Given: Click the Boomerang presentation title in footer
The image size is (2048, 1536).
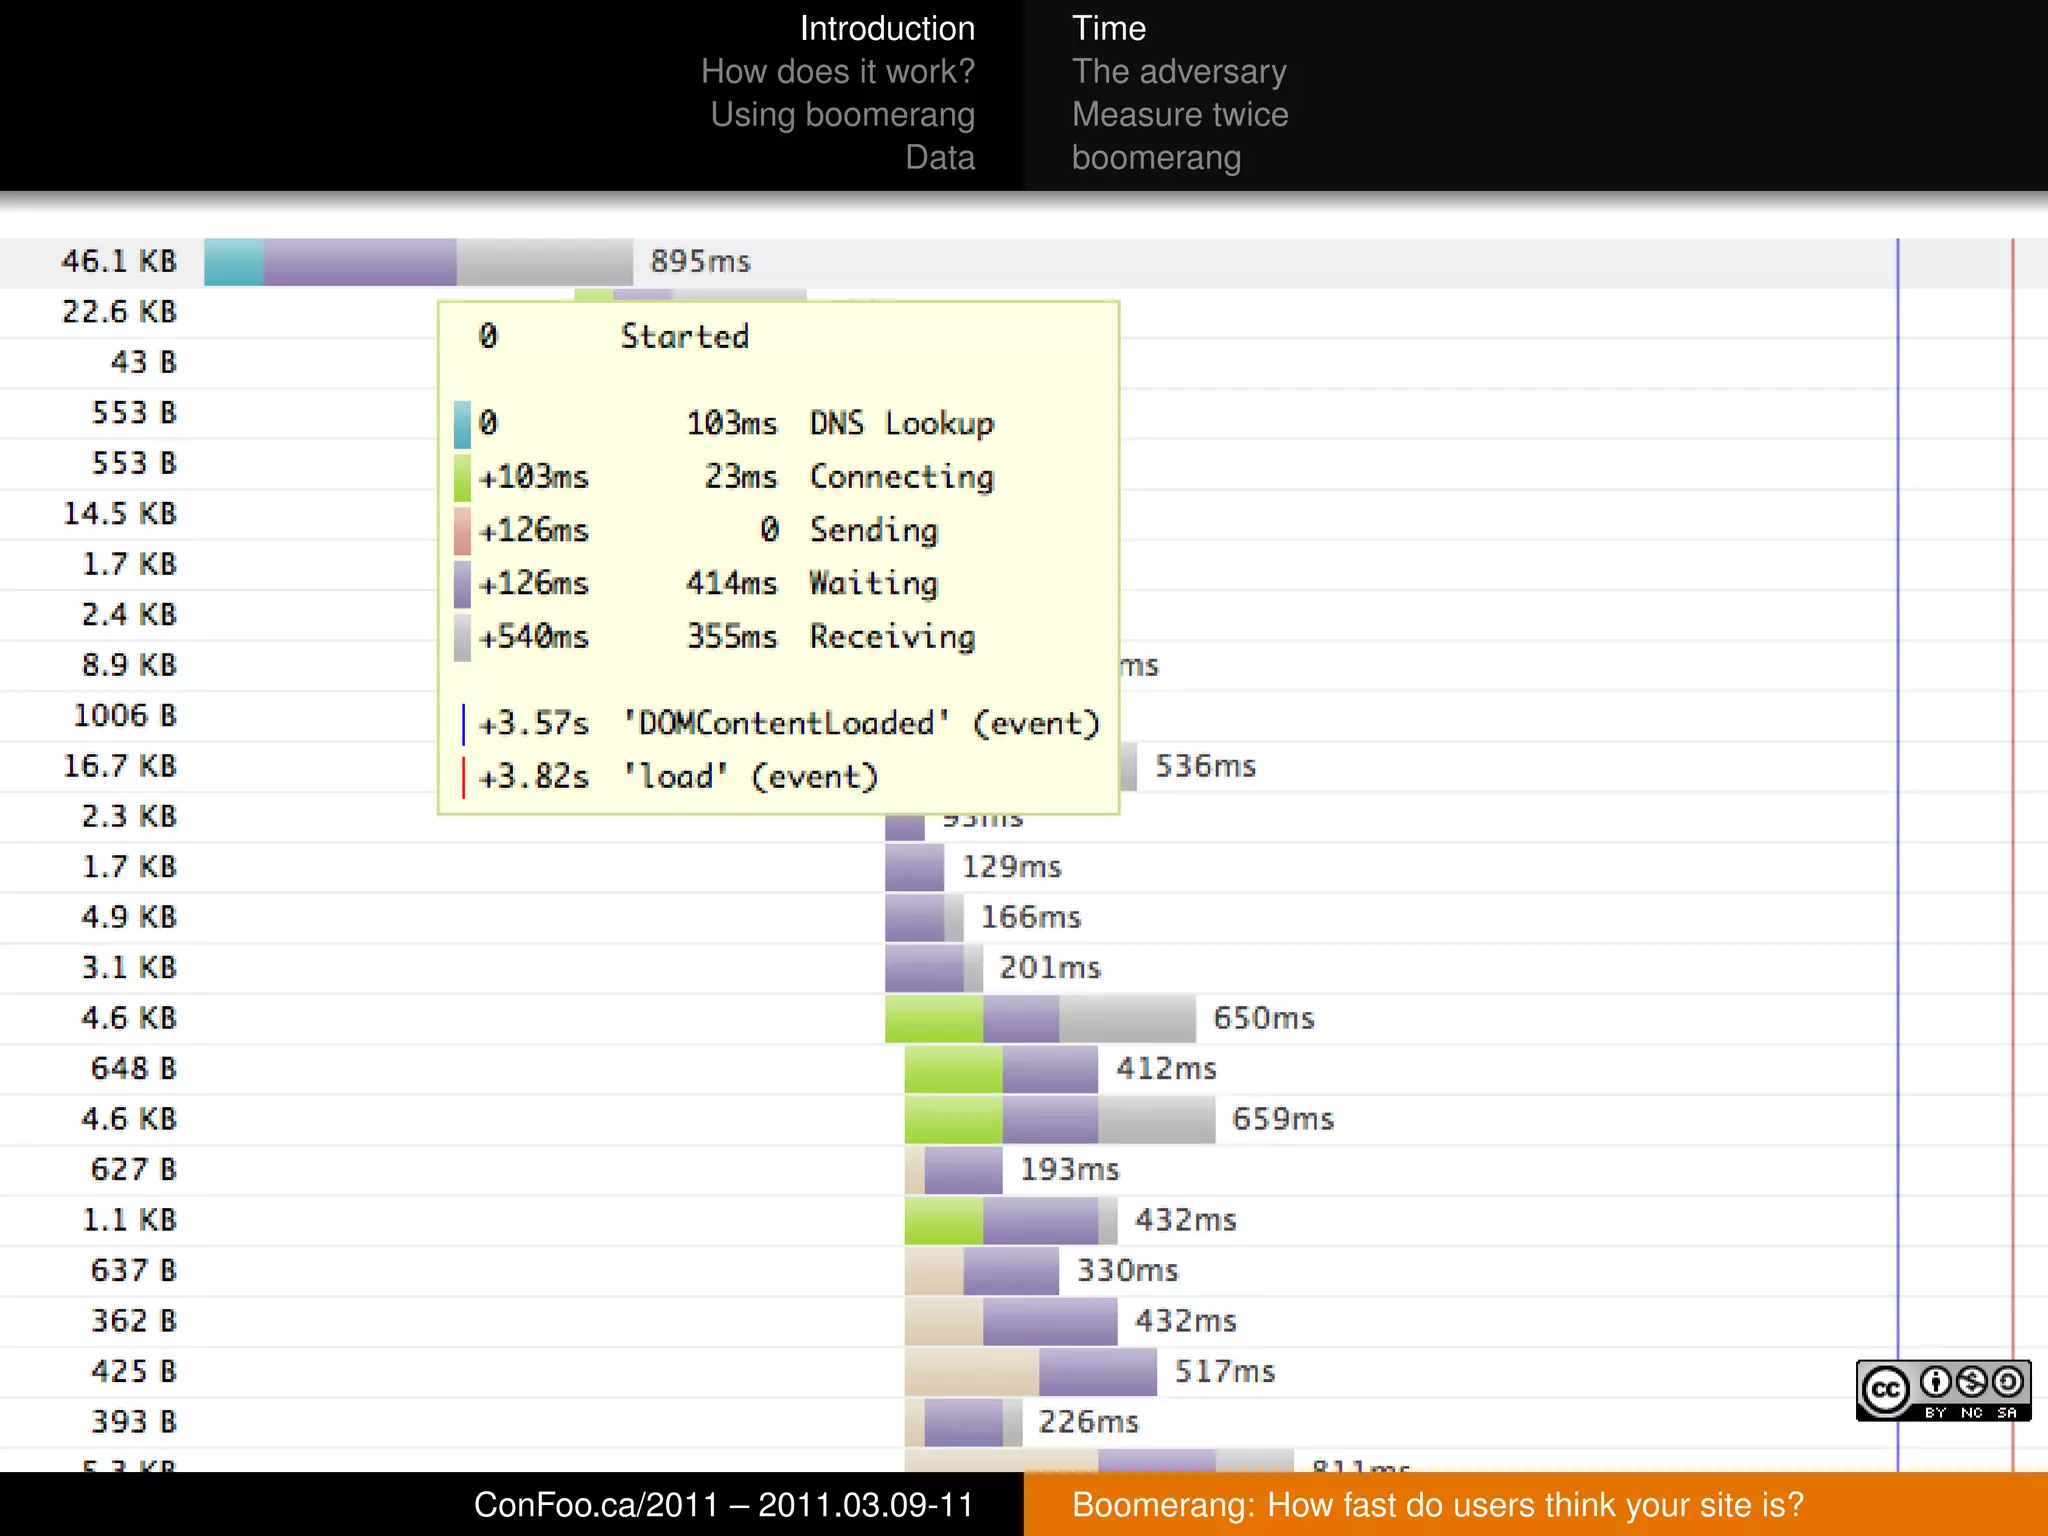Looking at the screenshot, I should pos(1437,1505).
